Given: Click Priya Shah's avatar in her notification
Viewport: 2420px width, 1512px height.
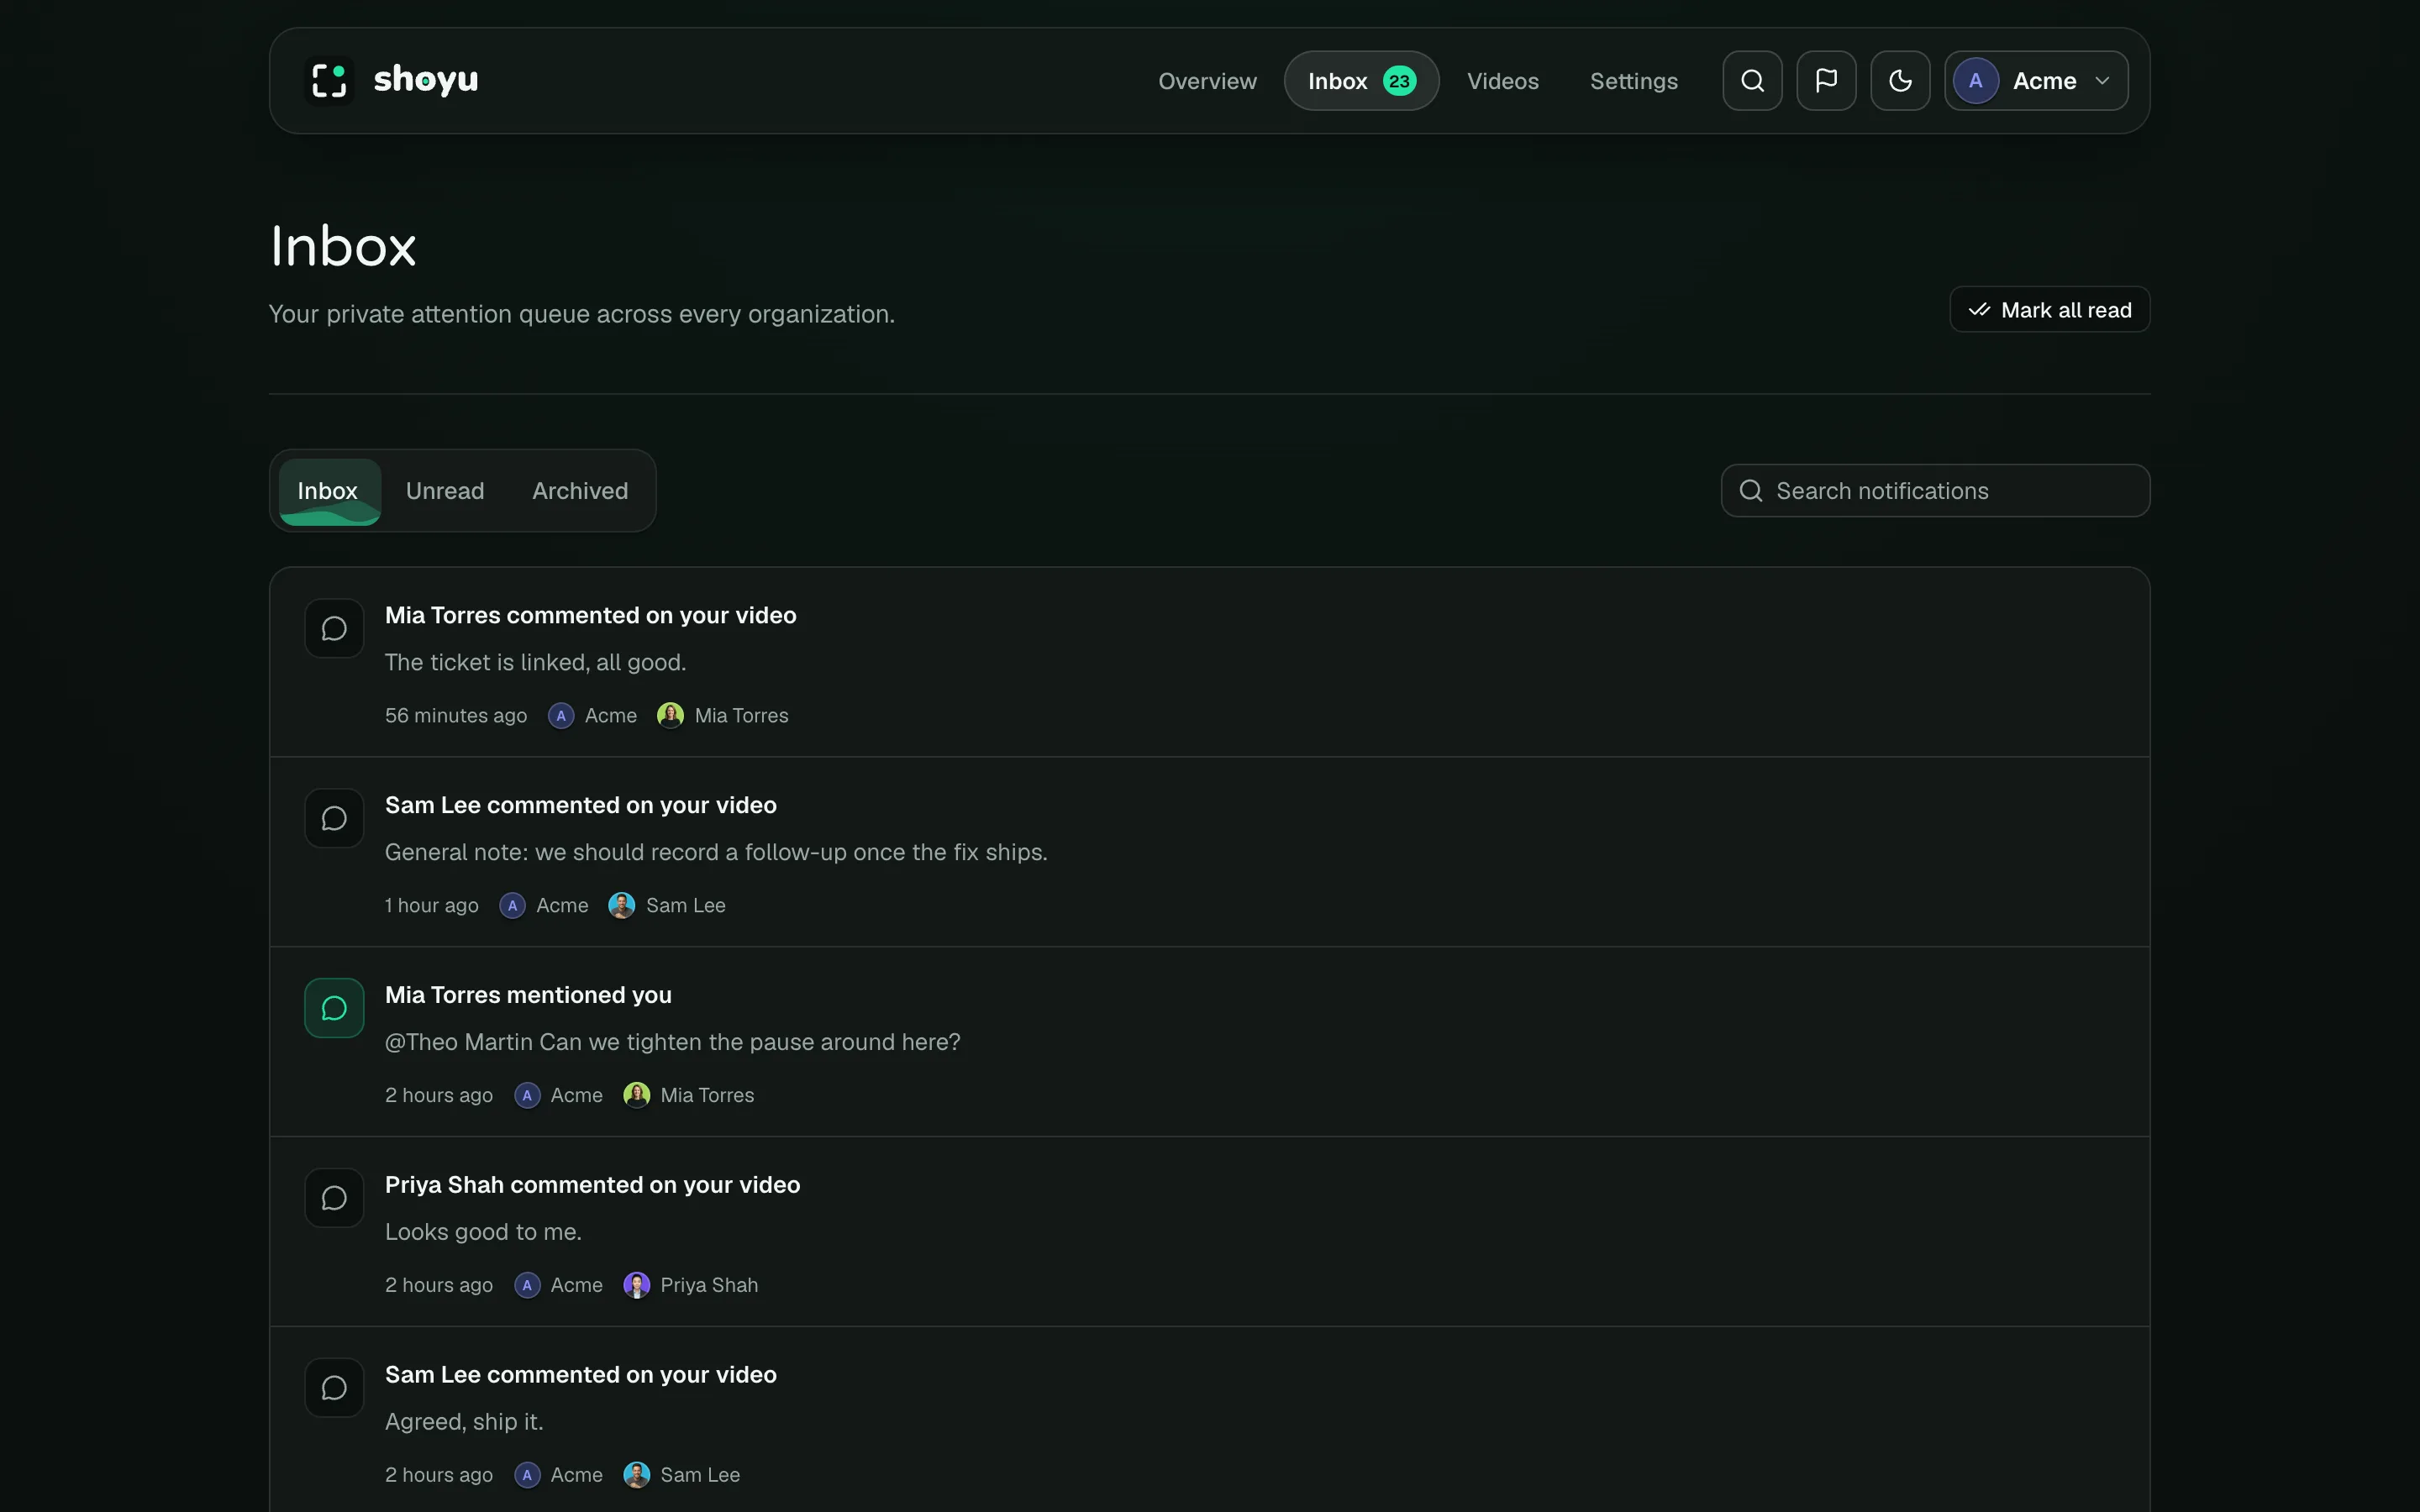Looking at the screenshot, I should 637,1285.
